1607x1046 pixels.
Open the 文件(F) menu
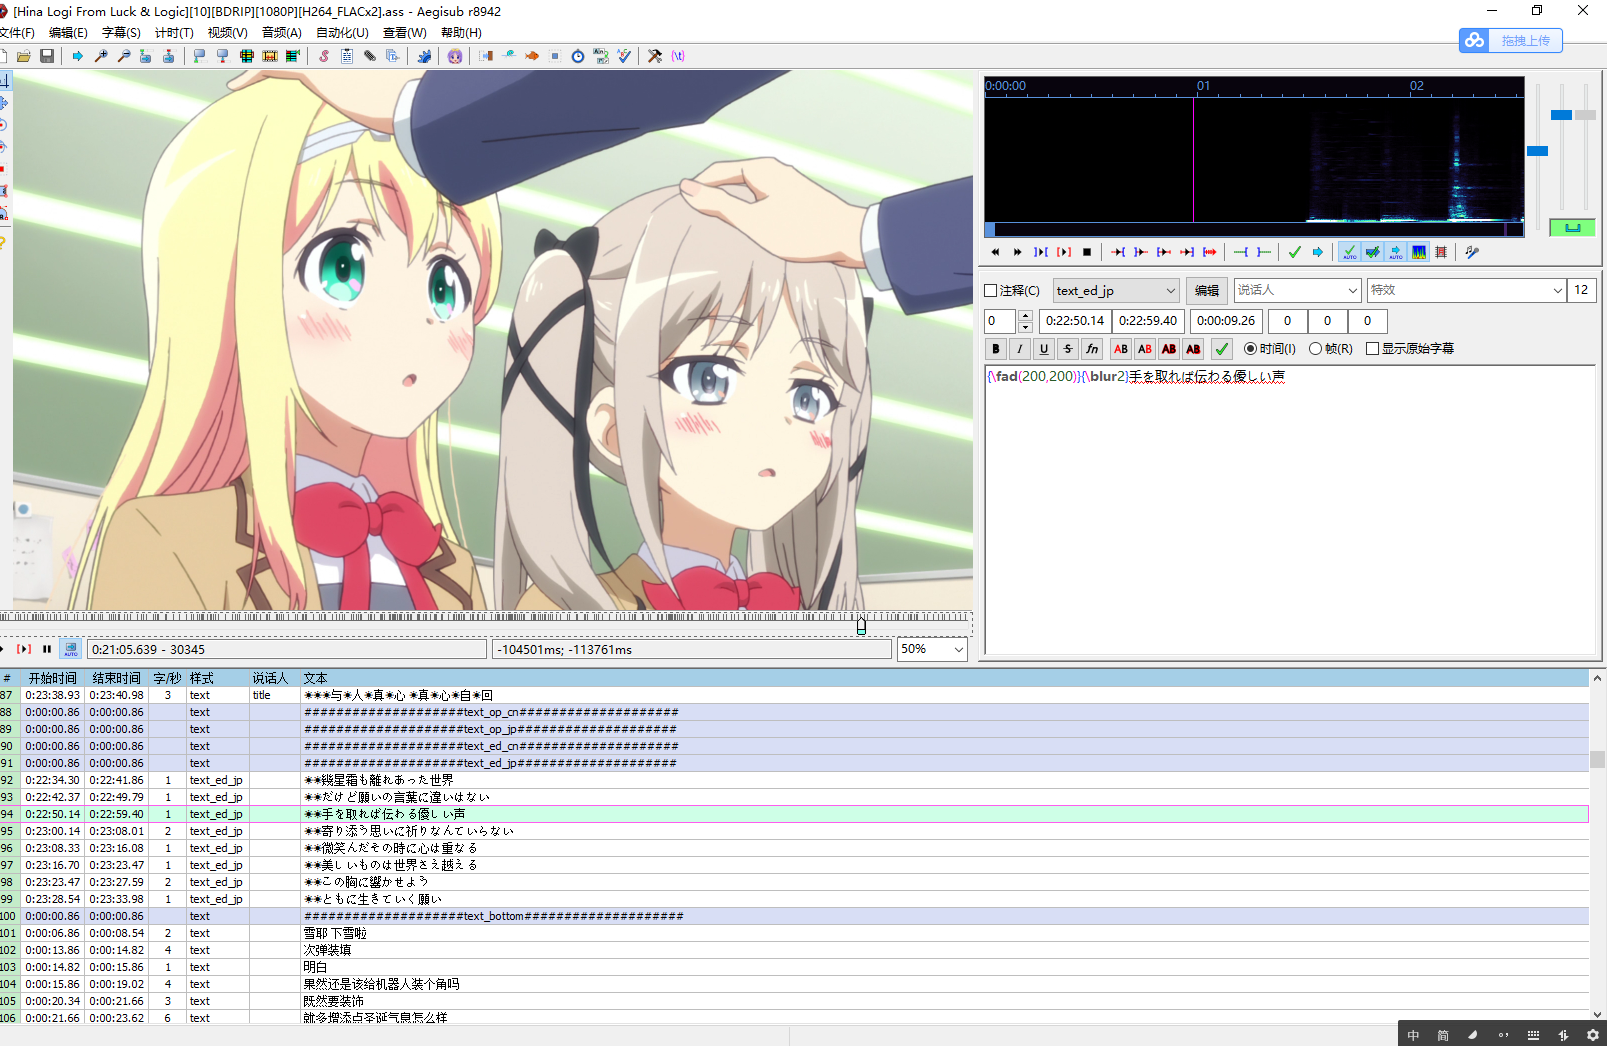tap(17, 33)
